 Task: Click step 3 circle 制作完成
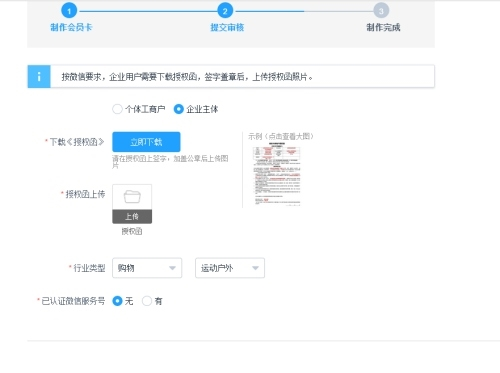(381, 11)
